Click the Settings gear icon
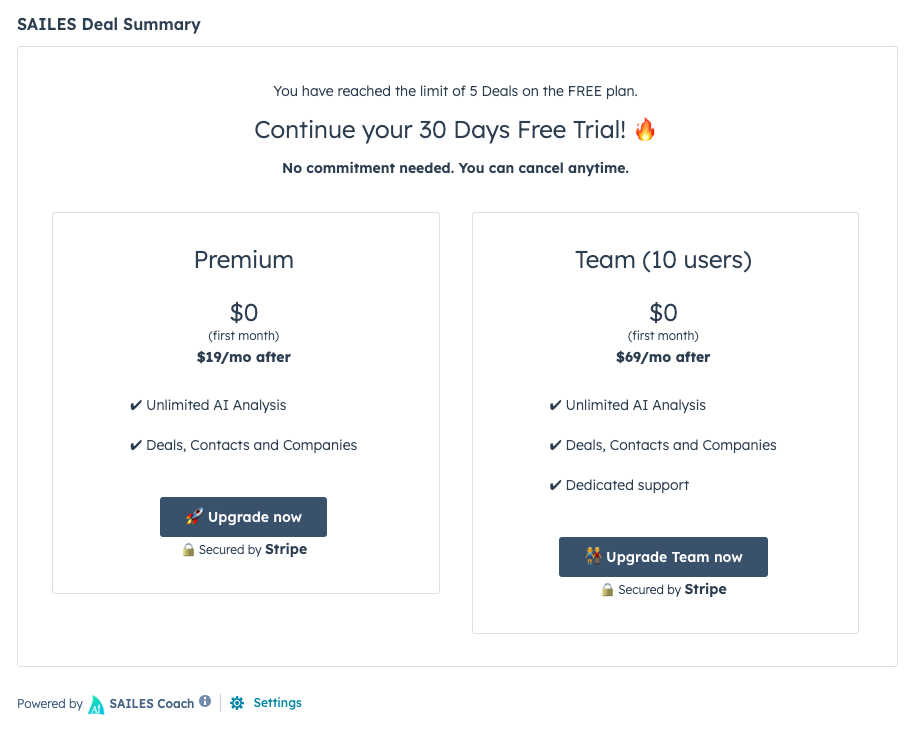The width and height of the screenshot is (919, 733). pos(237,703)
